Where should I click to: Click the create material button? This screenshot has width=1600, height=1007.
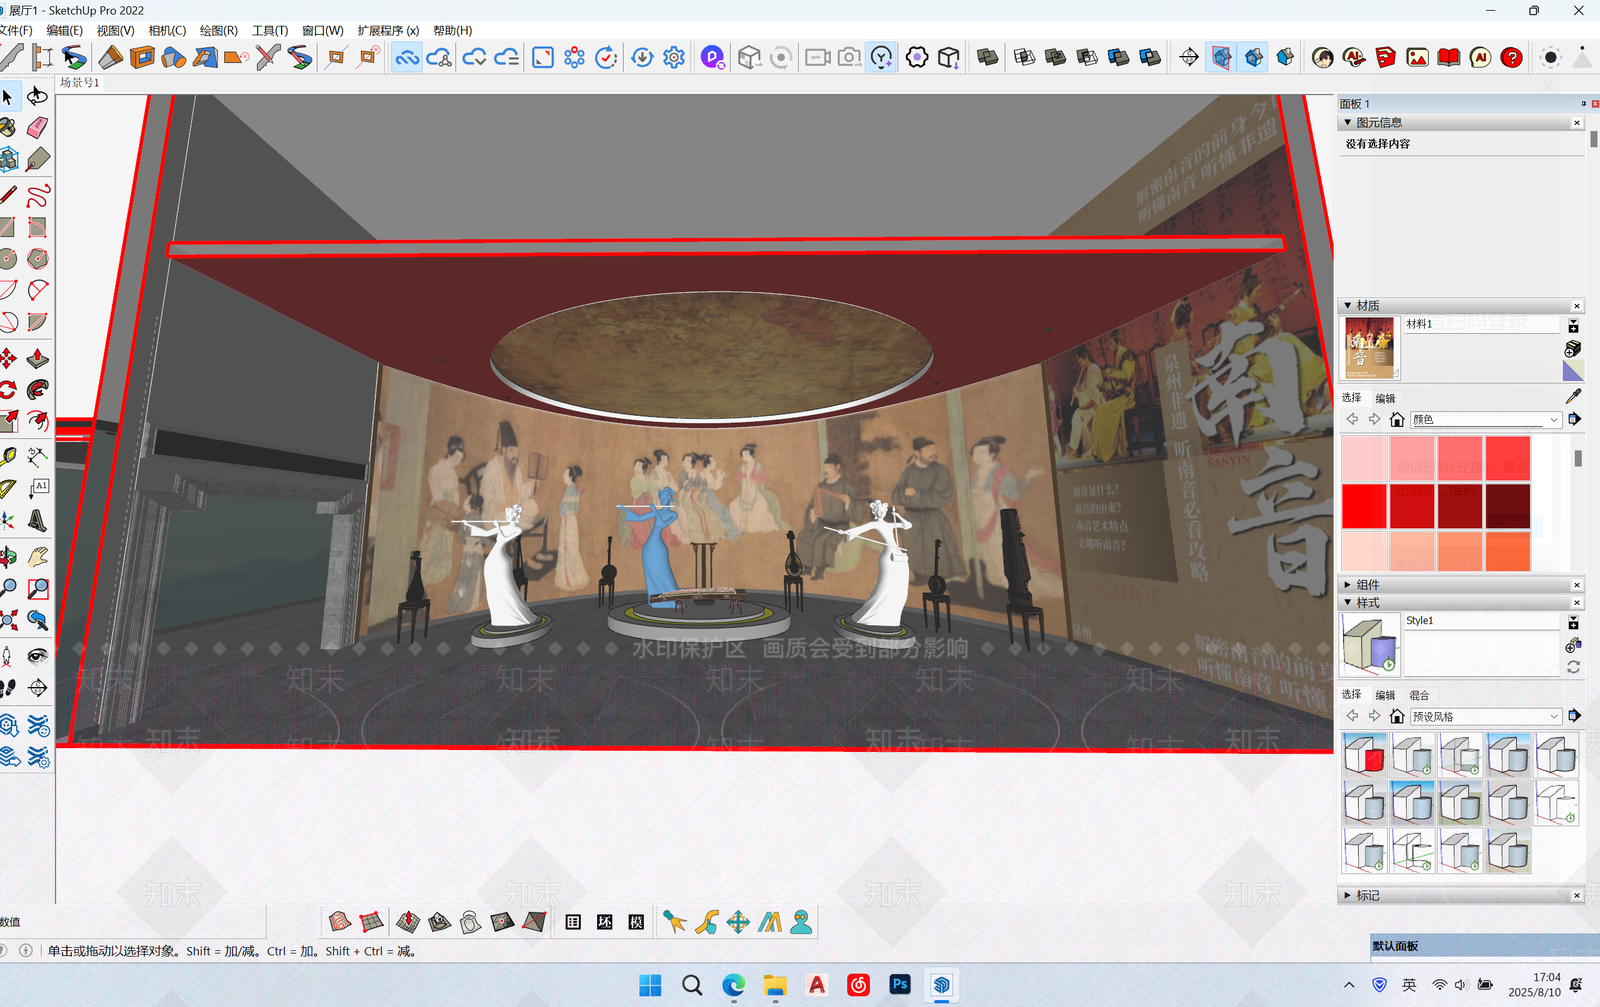pos(1573,349)
